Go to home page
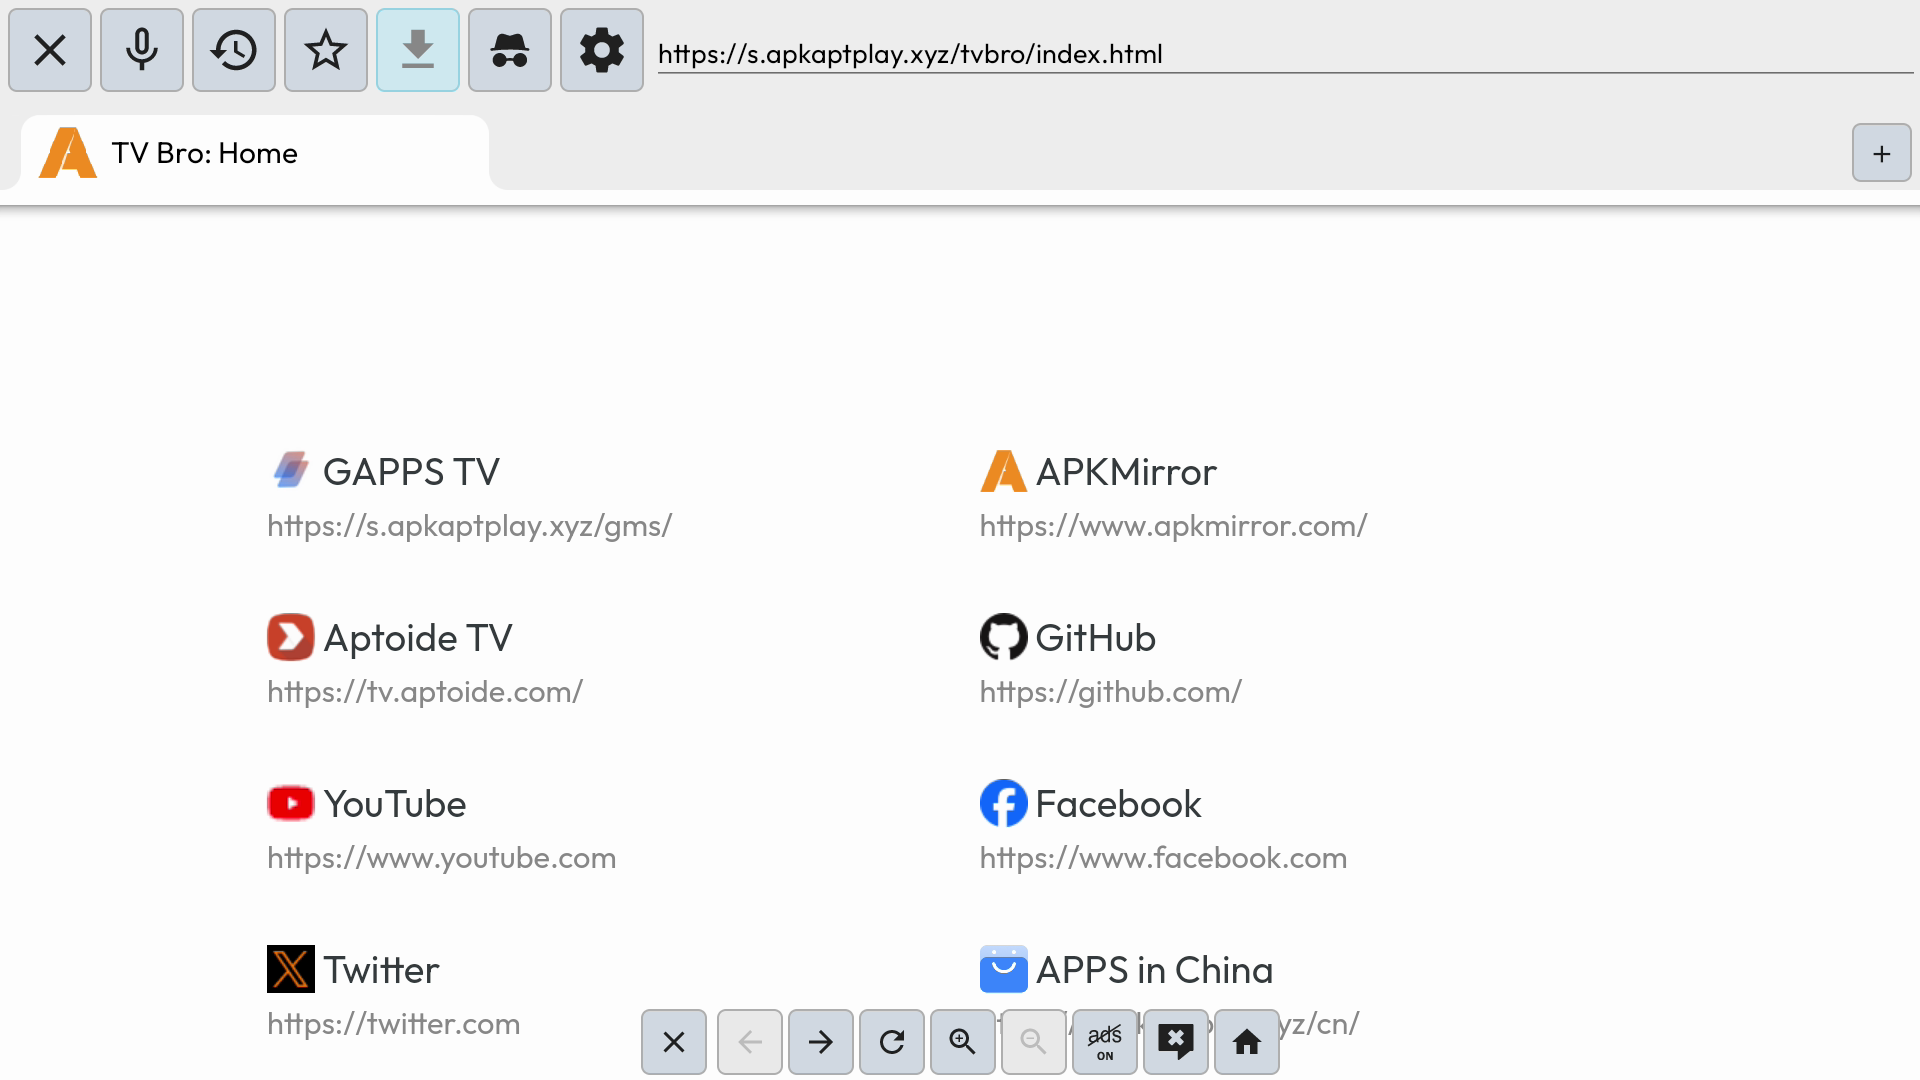Image resolution: width=1920 pixels, height=1080 pixels. tap(1247, 1042)
